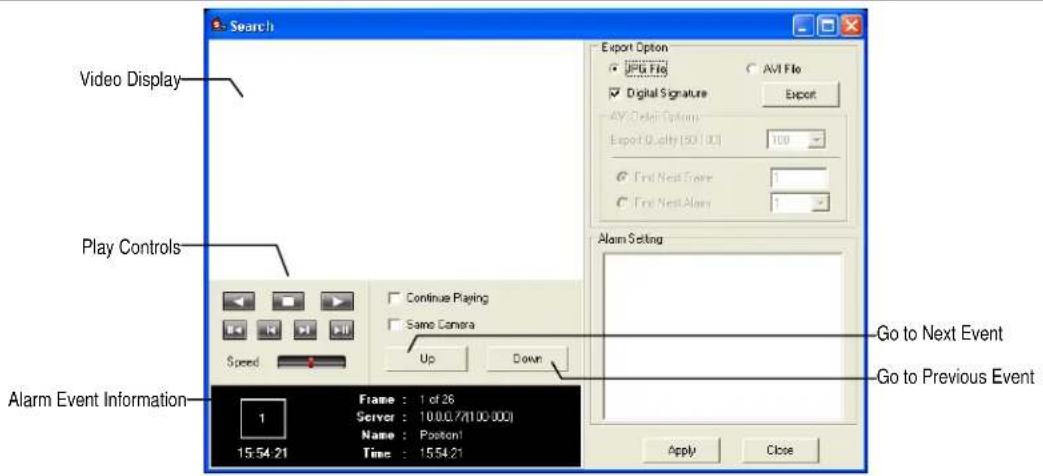Click the white video display area
The width and height of the screenshot is (1043, 476).
click(396, 160)
